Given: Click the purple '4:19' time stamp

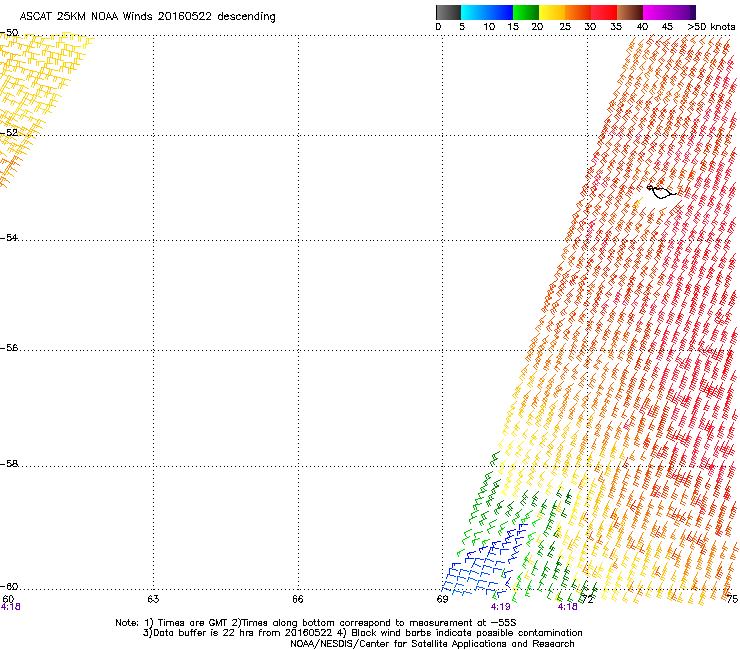Looking at the screenshot, I should 500,607.
